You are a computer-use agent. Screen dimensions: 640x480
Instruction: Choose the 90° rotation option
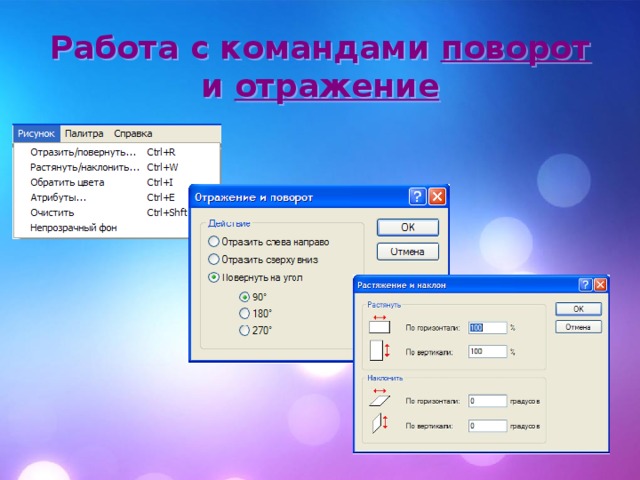(x=244, y=297)
